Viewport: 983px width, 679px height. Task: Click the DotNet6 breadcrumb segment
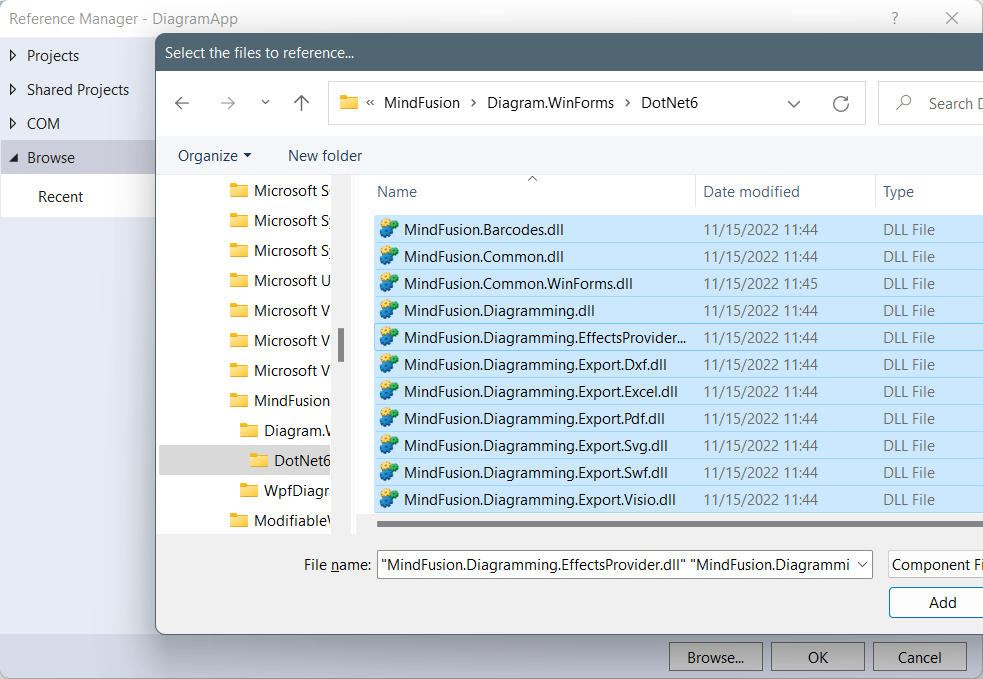tap(669, 103)
